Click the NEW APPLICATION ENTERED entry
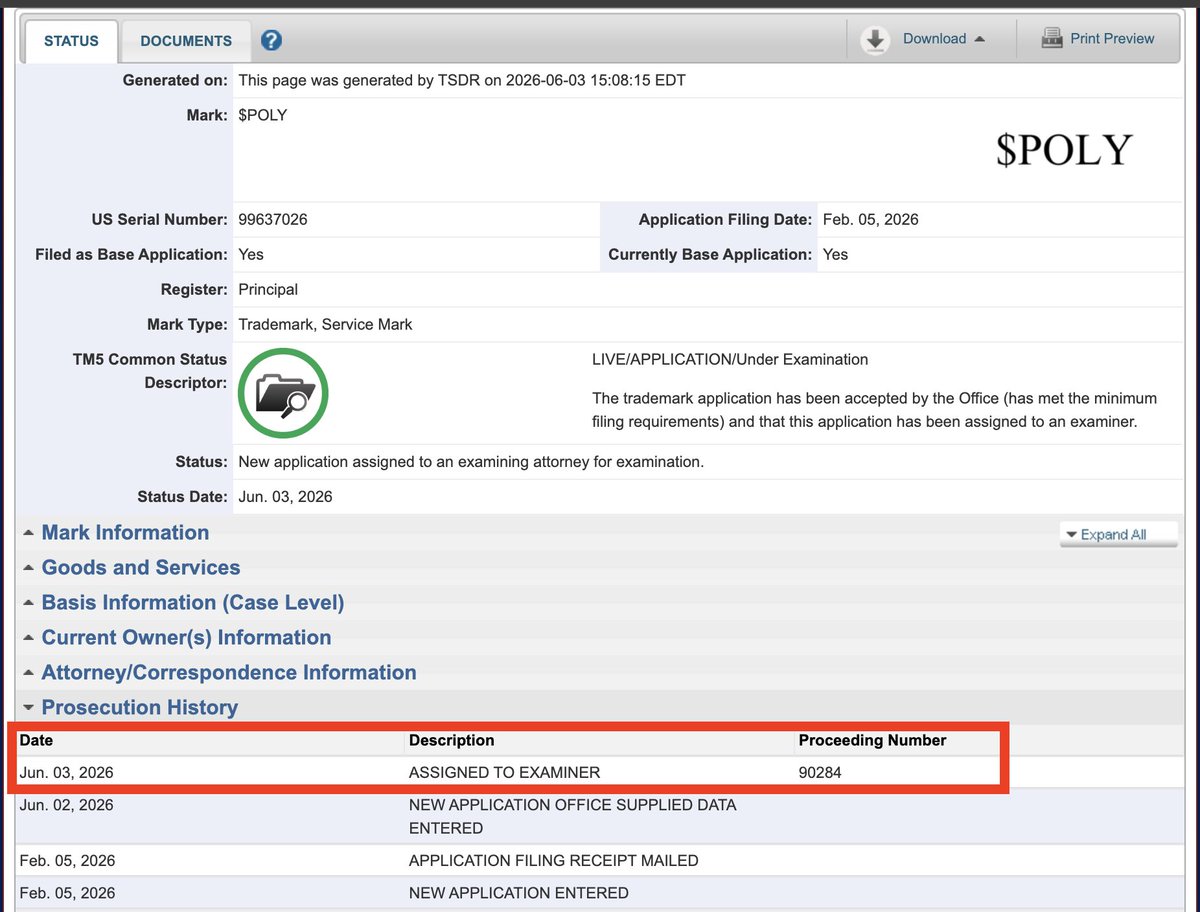This screenshot has height=912, width=1200. [519, 893]
